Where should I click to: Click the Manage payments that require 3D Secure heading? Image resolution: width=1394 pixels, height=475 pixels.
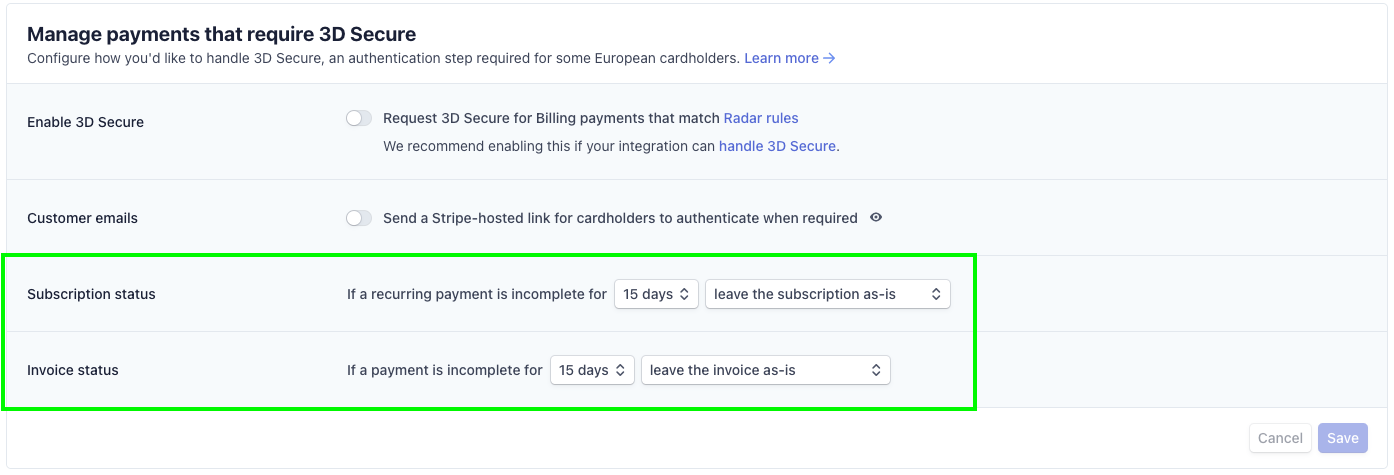tap(221, 35)
